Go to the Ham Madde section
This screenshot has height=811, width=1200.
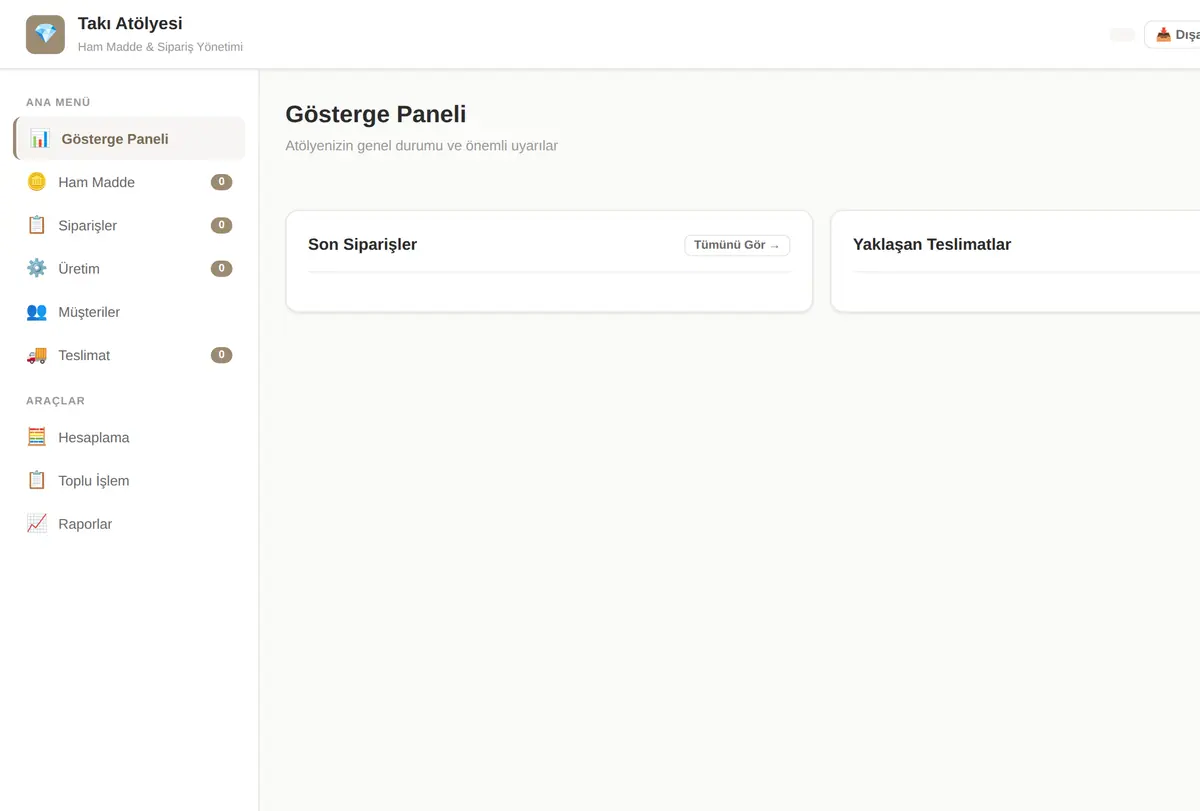[129, 182]
